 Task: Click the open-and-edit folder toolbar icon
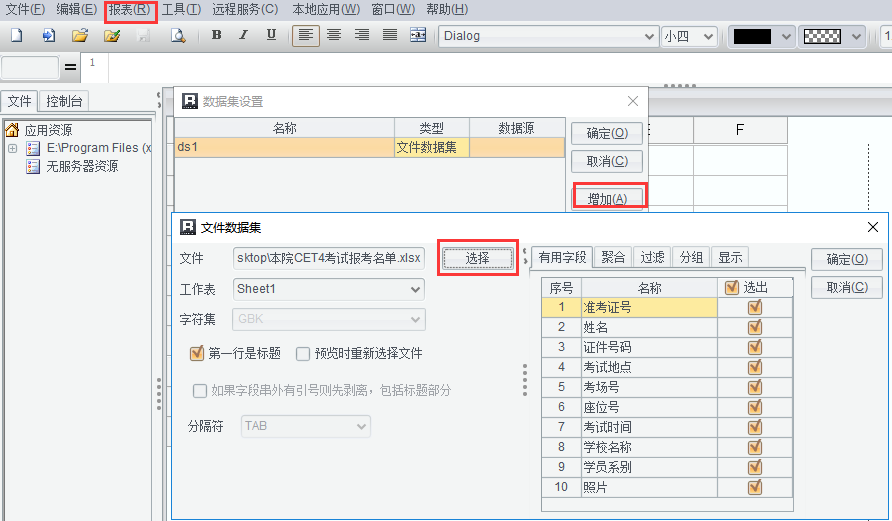tap(112, 35)
